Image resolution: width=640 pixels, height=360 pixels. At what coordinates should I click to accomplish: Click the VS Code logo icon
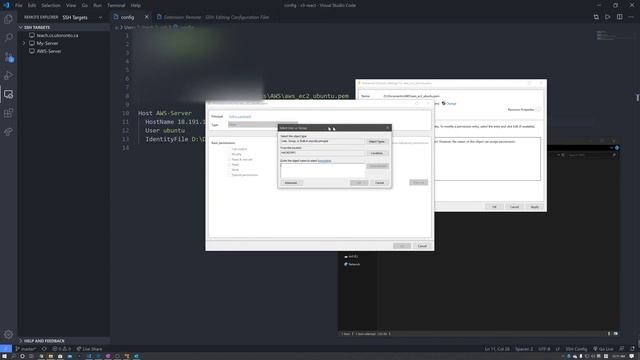point(6,5)
